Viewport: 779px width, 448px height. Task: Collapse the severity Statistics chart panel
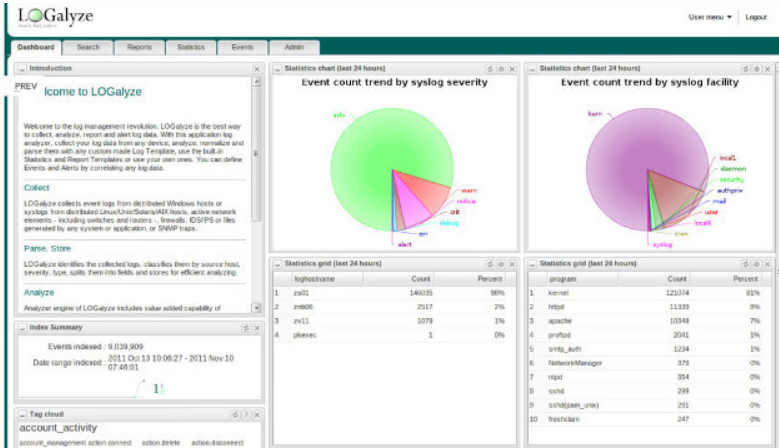tap(278, 69)
